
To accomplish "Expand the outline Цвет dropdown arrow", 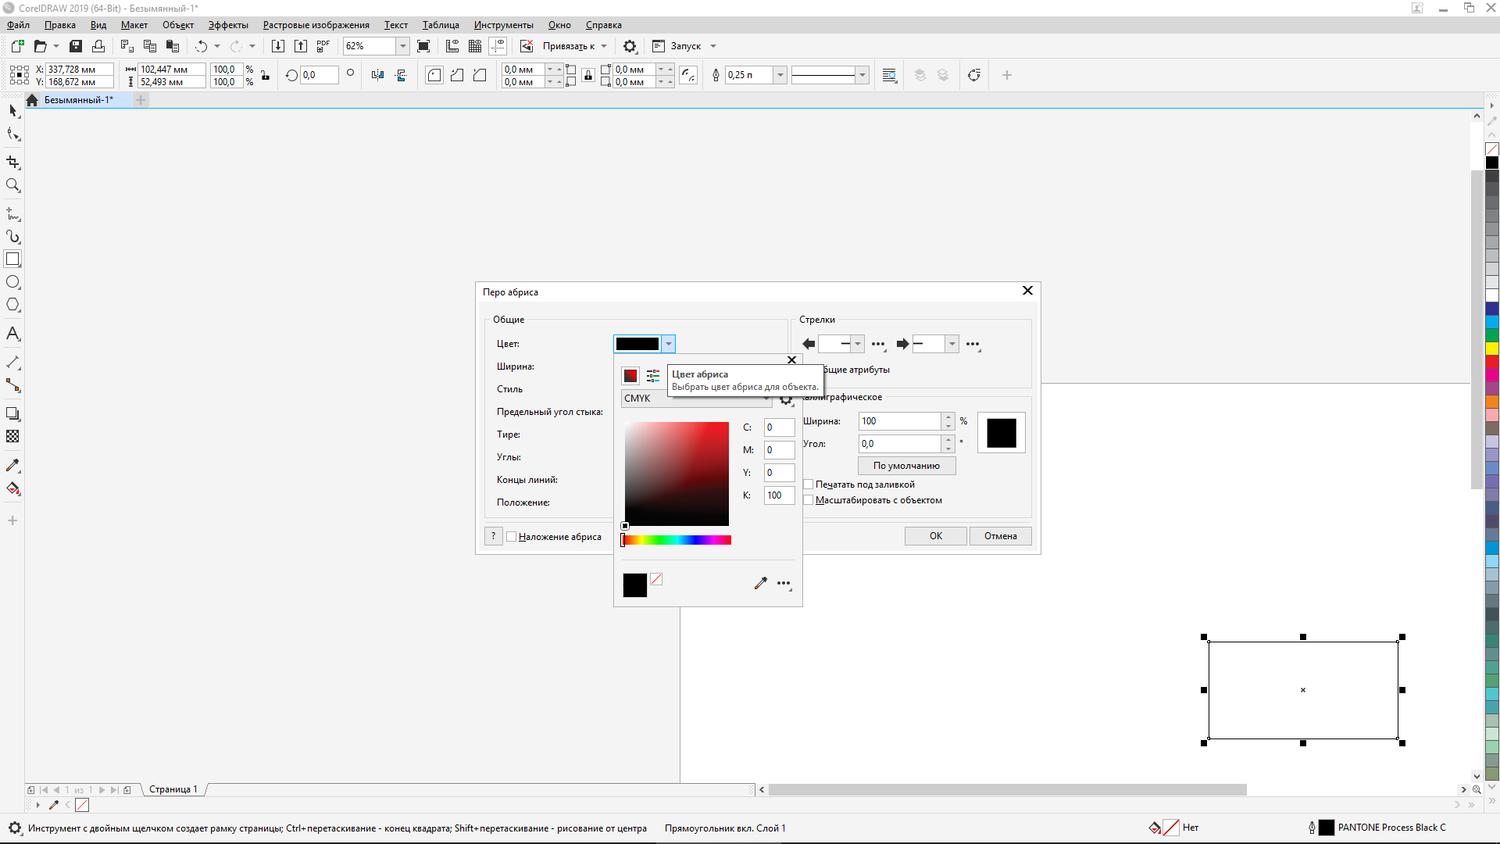I will pos(668,344).
